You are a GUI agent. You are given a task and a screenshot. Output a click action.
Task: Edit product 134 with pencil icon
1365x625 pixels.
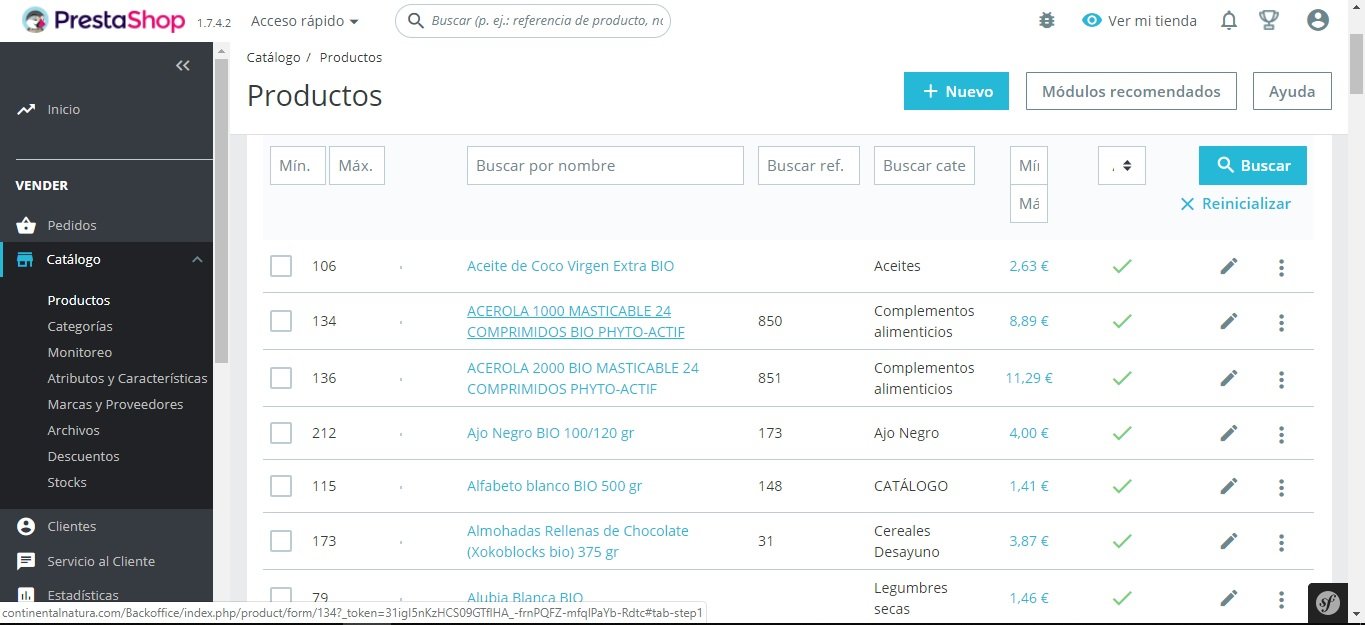(1229, 321)
